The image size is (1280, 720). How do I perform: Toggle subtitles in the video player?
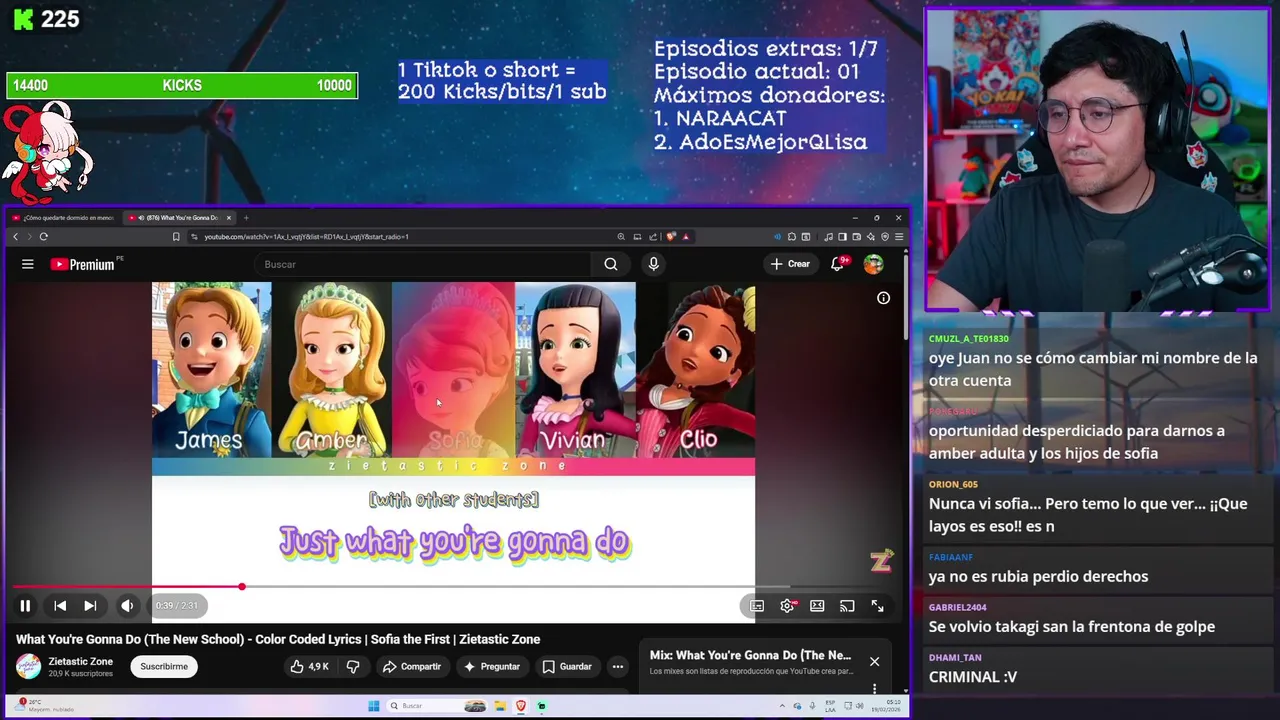coord(757,606)
